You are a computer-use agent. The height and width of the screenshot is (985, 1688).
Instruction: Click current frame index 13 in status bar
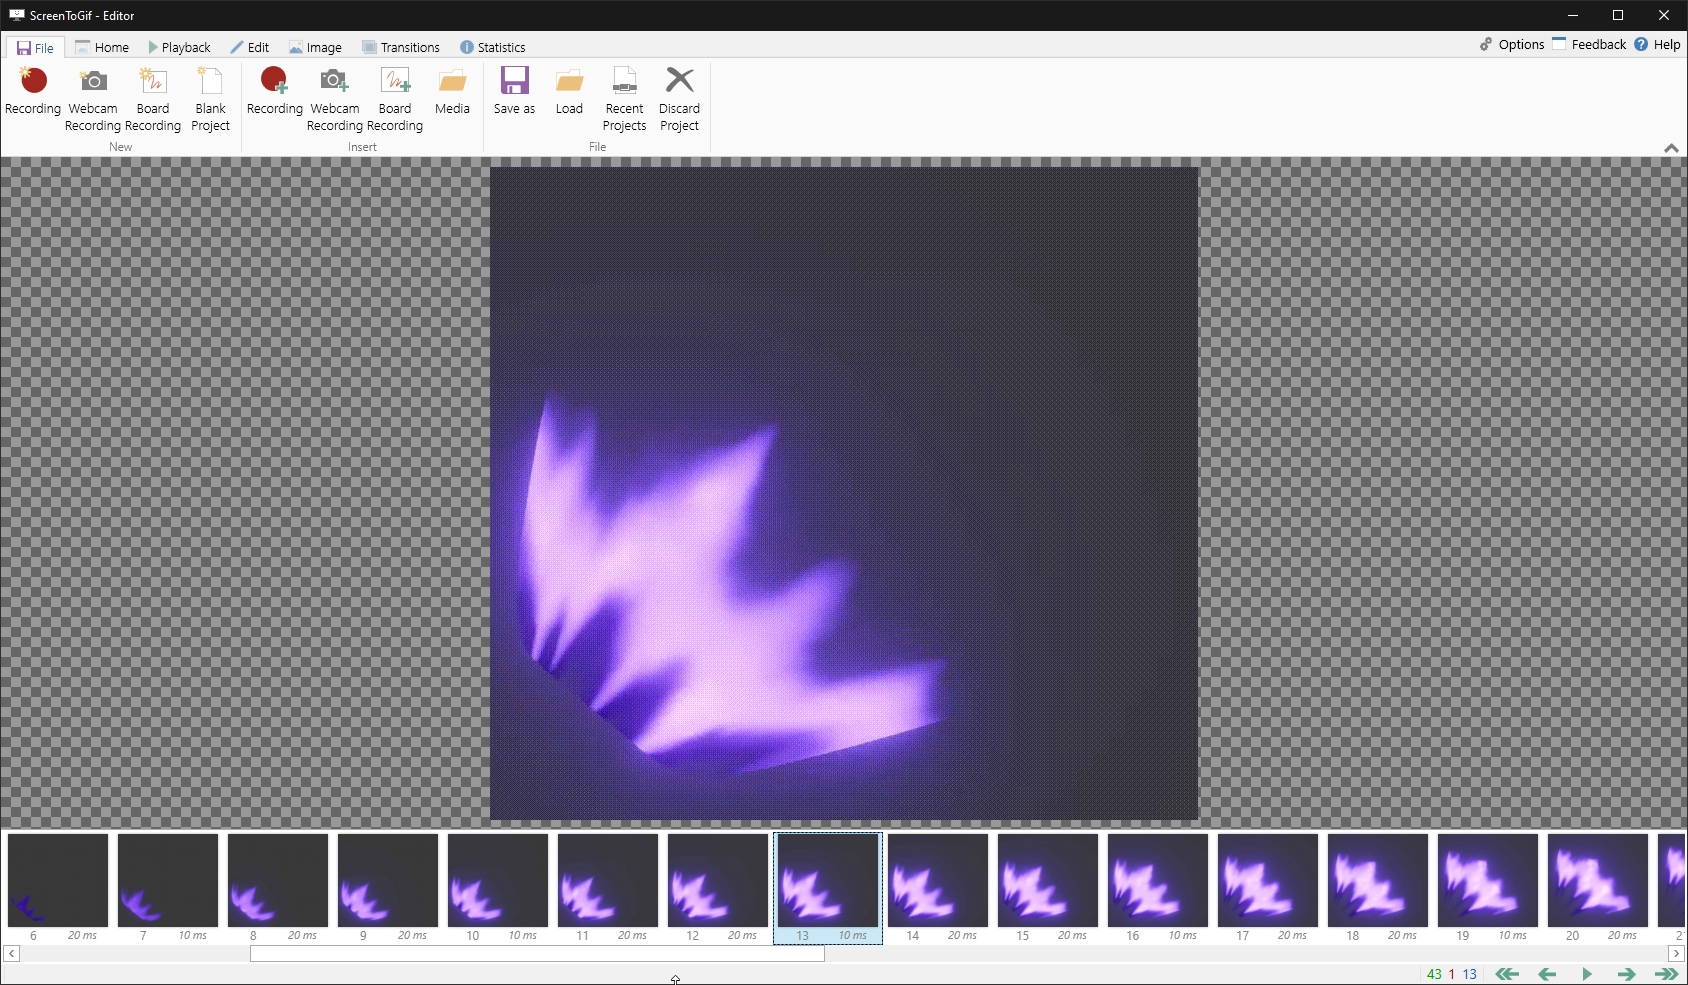click(1470, 974)
